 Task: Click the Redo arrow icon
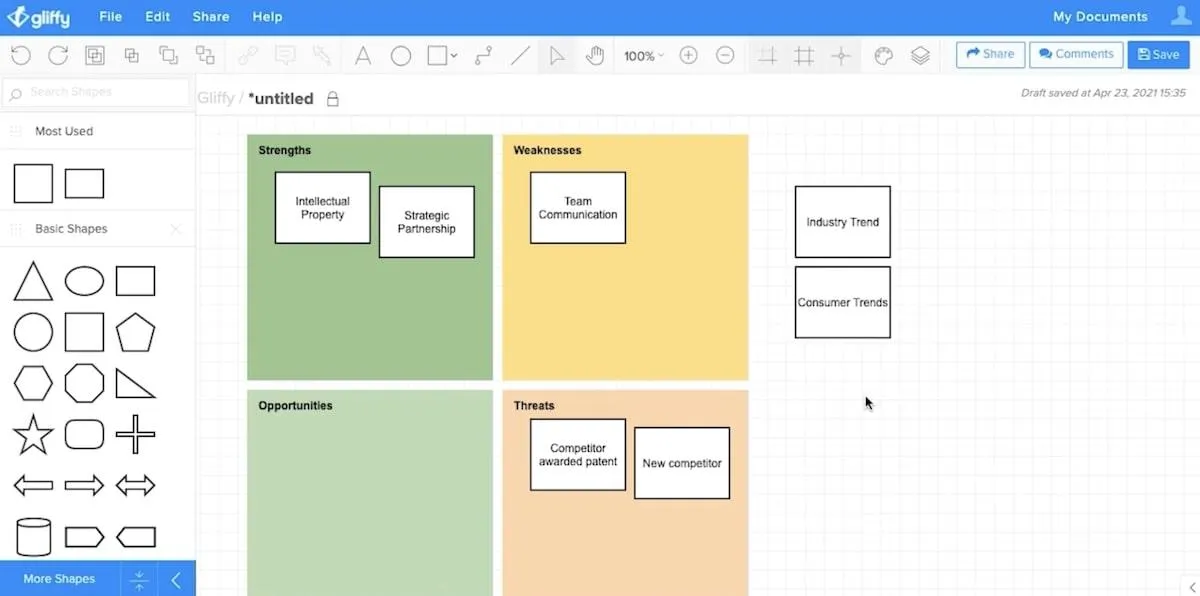click(58, 56)
